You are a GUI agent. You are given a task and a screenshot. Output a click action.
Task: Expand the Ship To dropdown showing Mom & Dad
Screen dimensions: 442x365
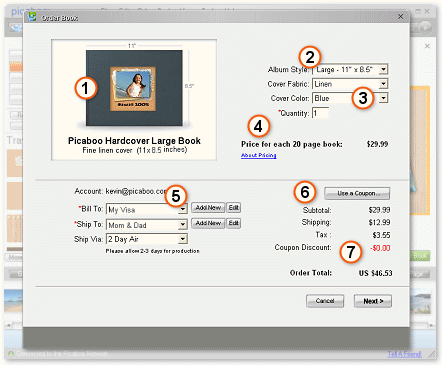click(x=147, y=224)
